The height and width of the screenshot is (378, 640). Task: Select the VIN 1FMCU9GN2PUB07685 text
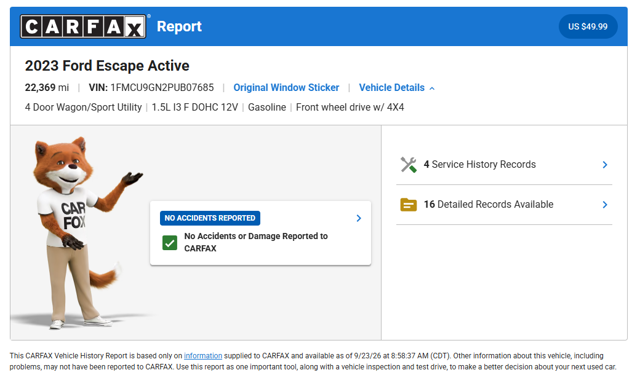coord(151,88)
